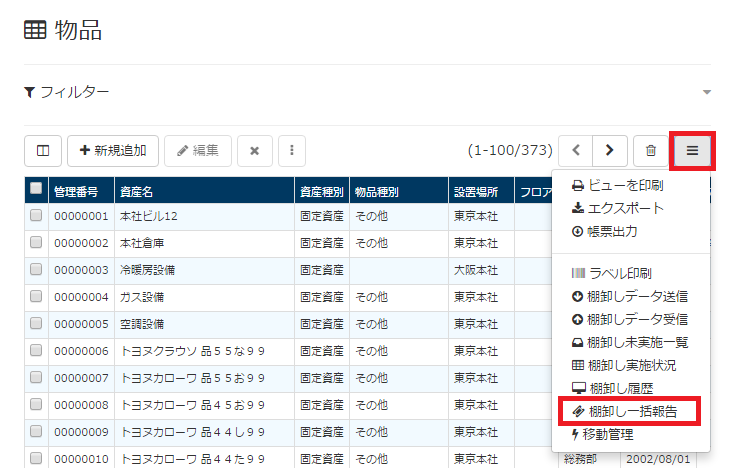Screen dimensions: 739x468
Task: Select 棚卸しデータ送信 menu entry
Action: (630, 296)
